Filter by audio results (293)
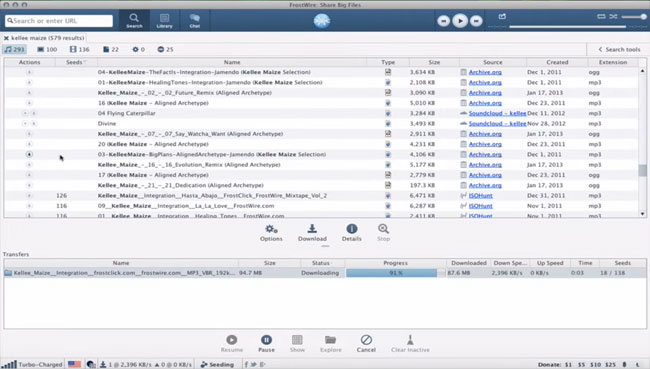This screenshot has height=369, width=650. pyautogui.click(x=15, y=49)
